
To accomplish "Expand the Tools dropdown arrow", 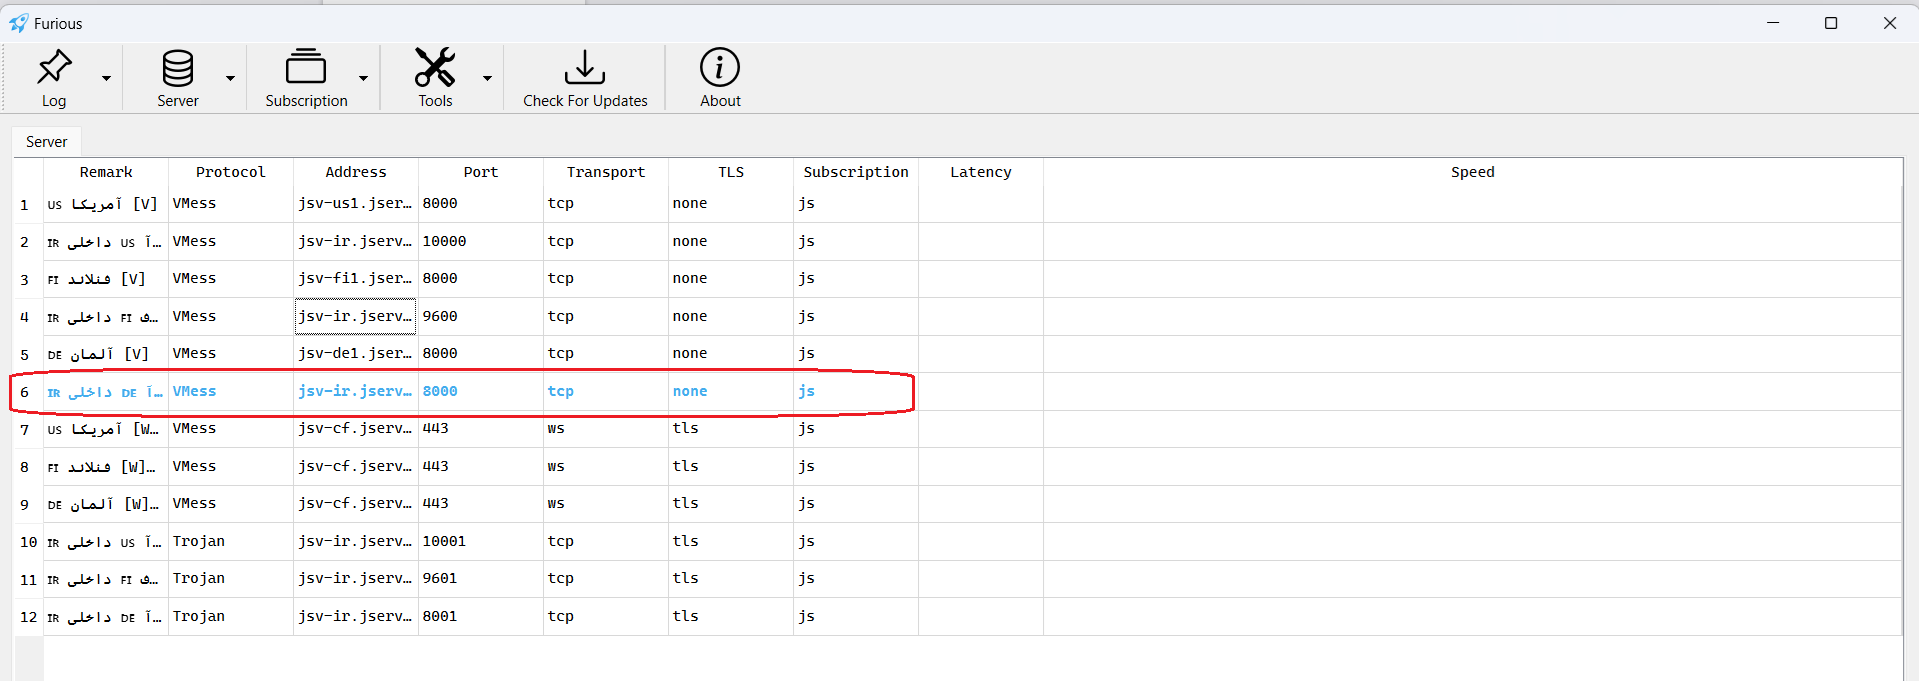I will point(487,78).
